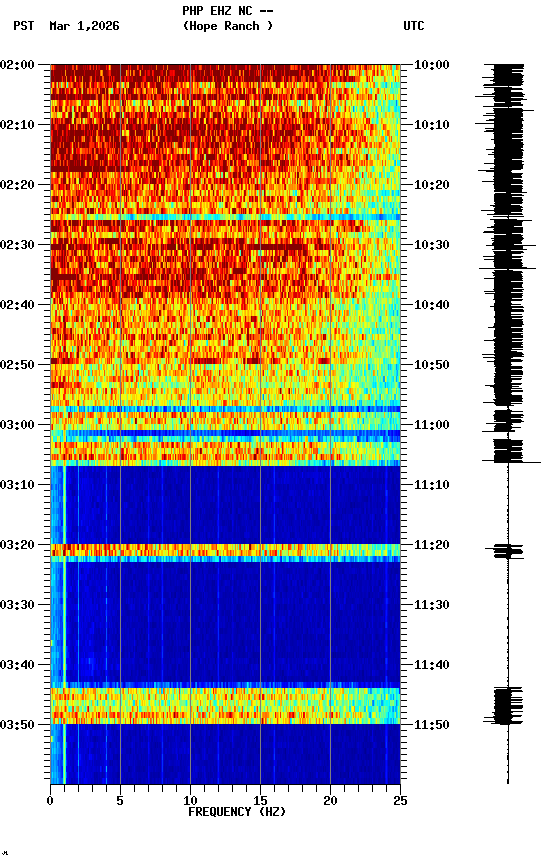The height and width of the screenshot is (864, 552).
Task: Click the '11:40' UTC time label
Action: pos(432,665)
